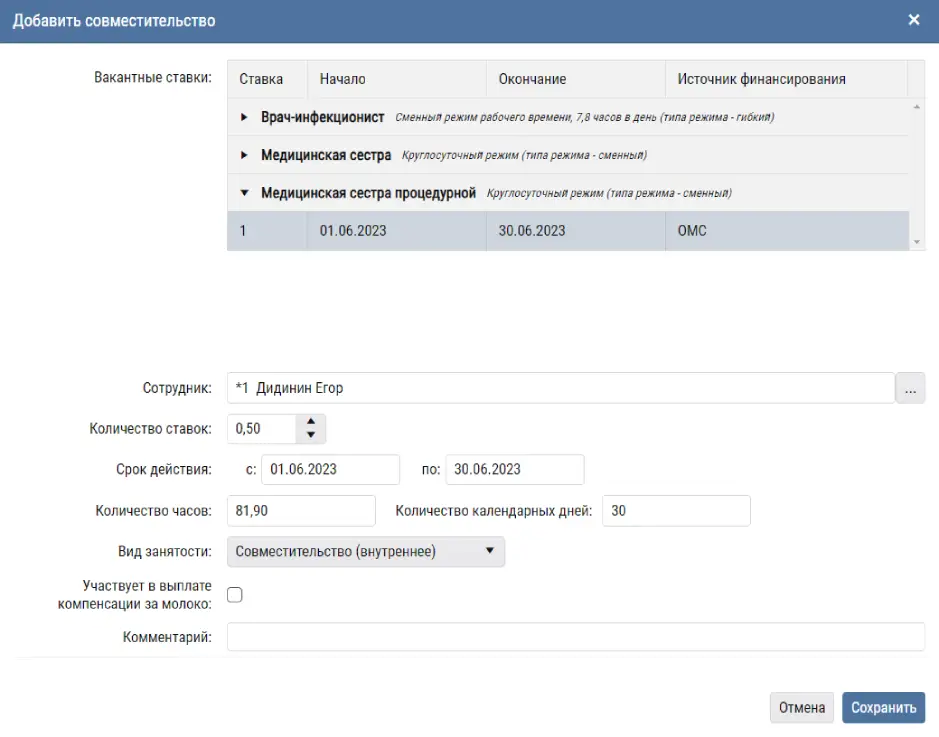The image size is (939, 737).
Task: Focus the Количество часов field
Action: [x=301, y=510]
